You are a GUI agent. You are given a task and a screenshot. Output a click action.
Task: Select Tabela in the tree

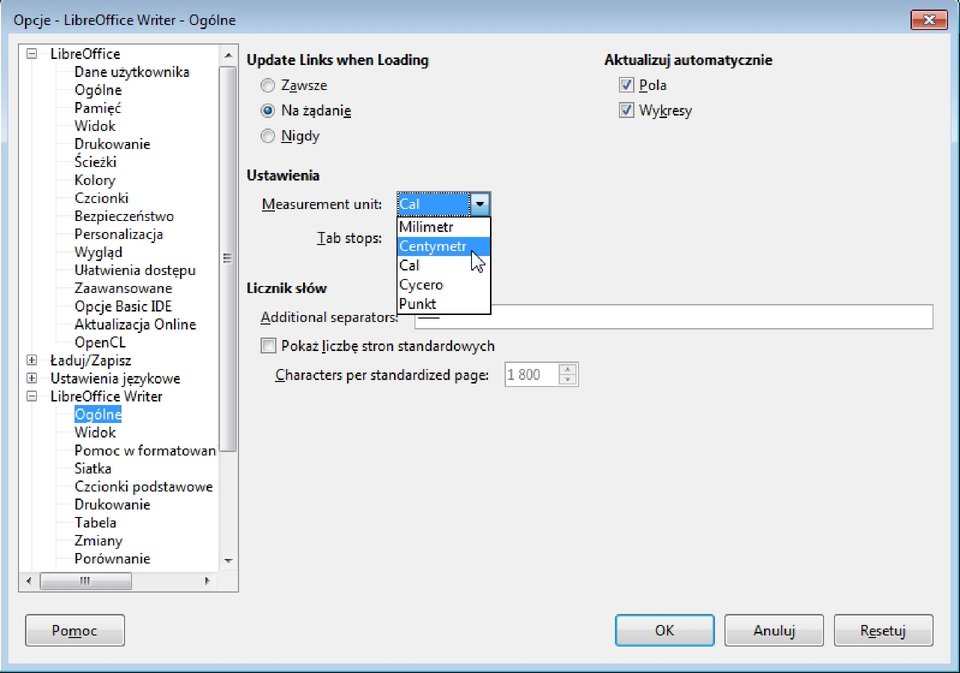tap(96, 522)
